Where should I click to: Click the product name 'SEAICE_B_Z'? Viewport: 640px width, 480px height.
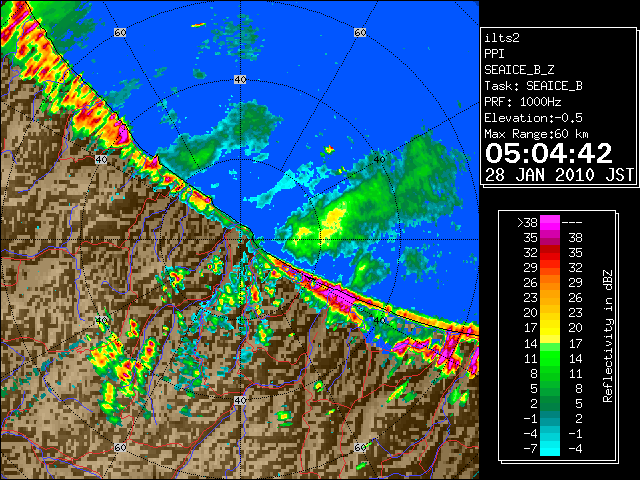point(519,70)
